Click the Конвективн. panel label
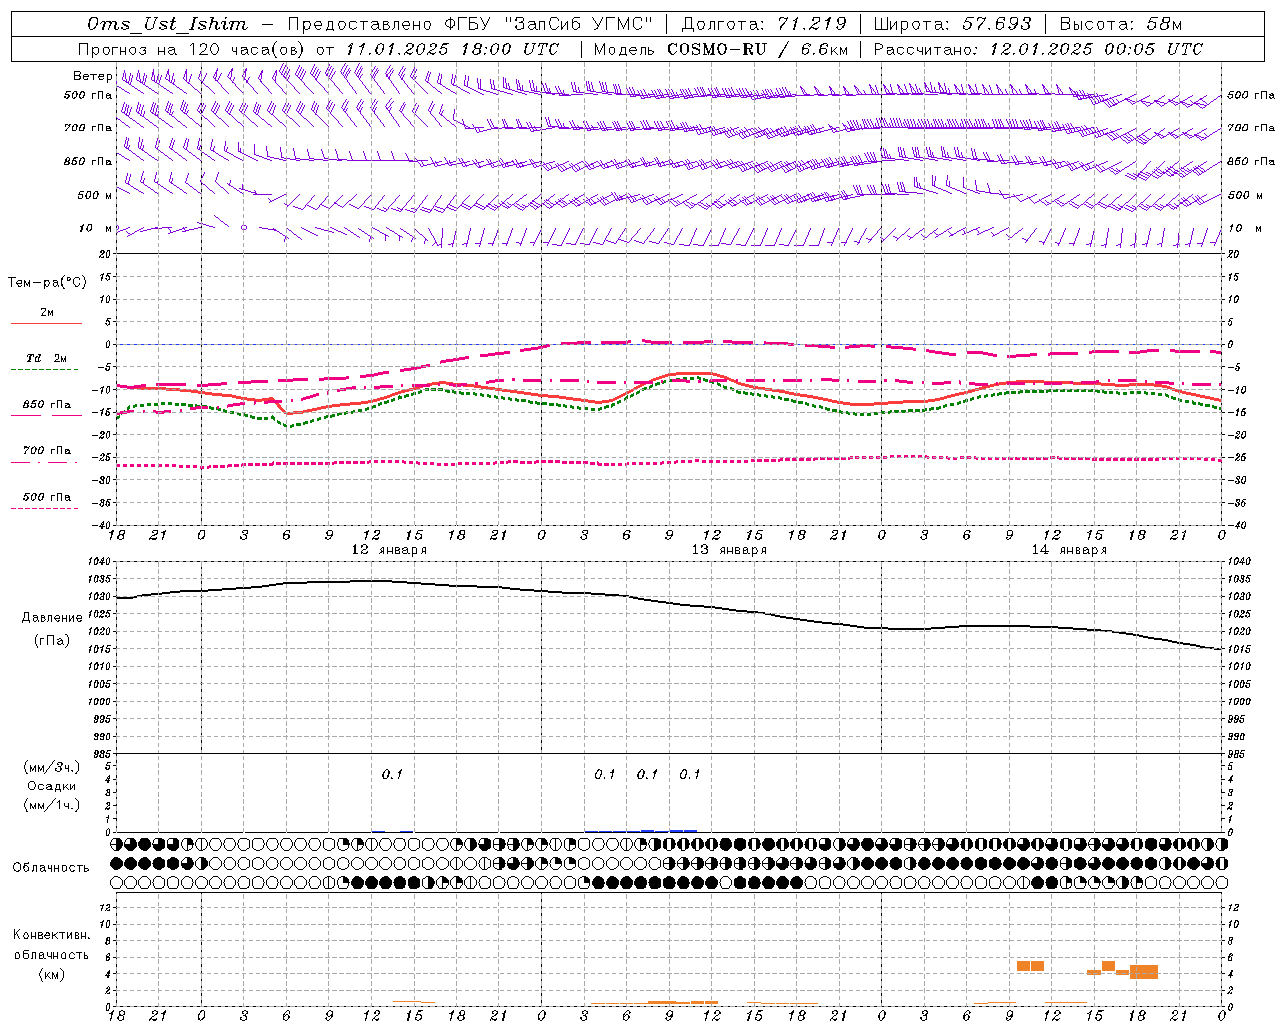The width and height of the screenshot is (1280, 1024). 52,935
